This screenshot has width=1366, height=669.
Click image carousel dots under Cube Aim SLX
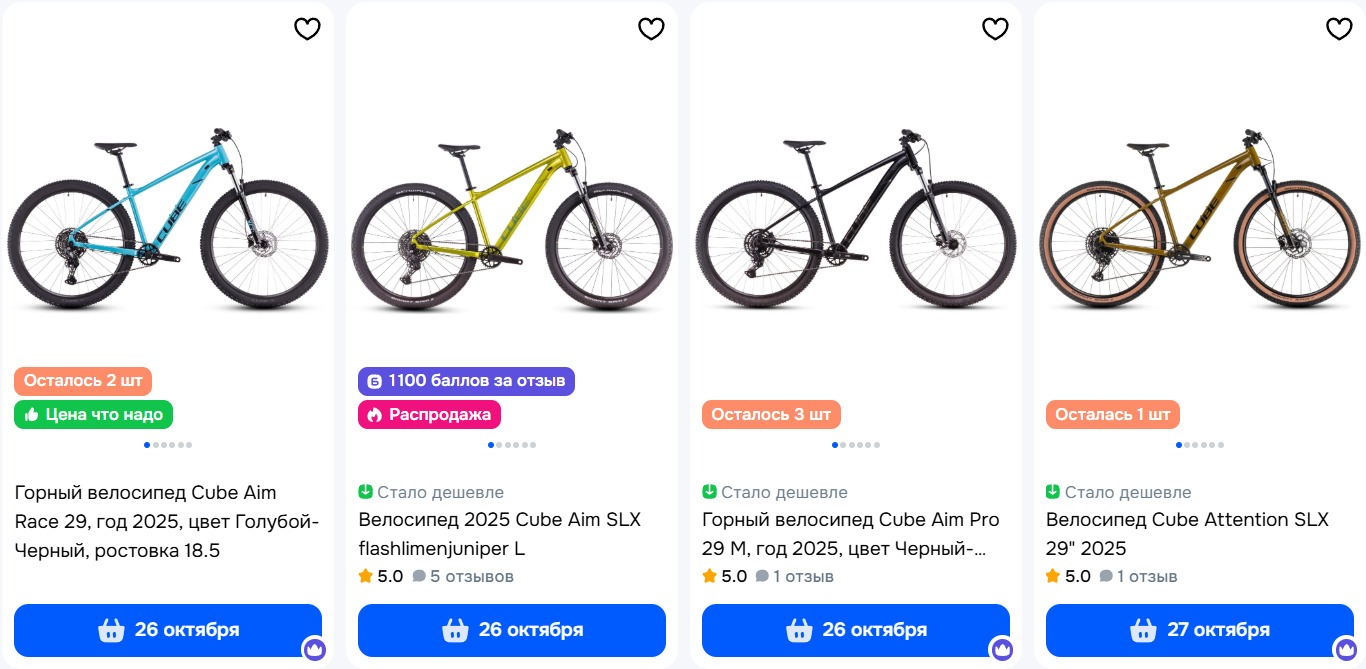[512, 445]
